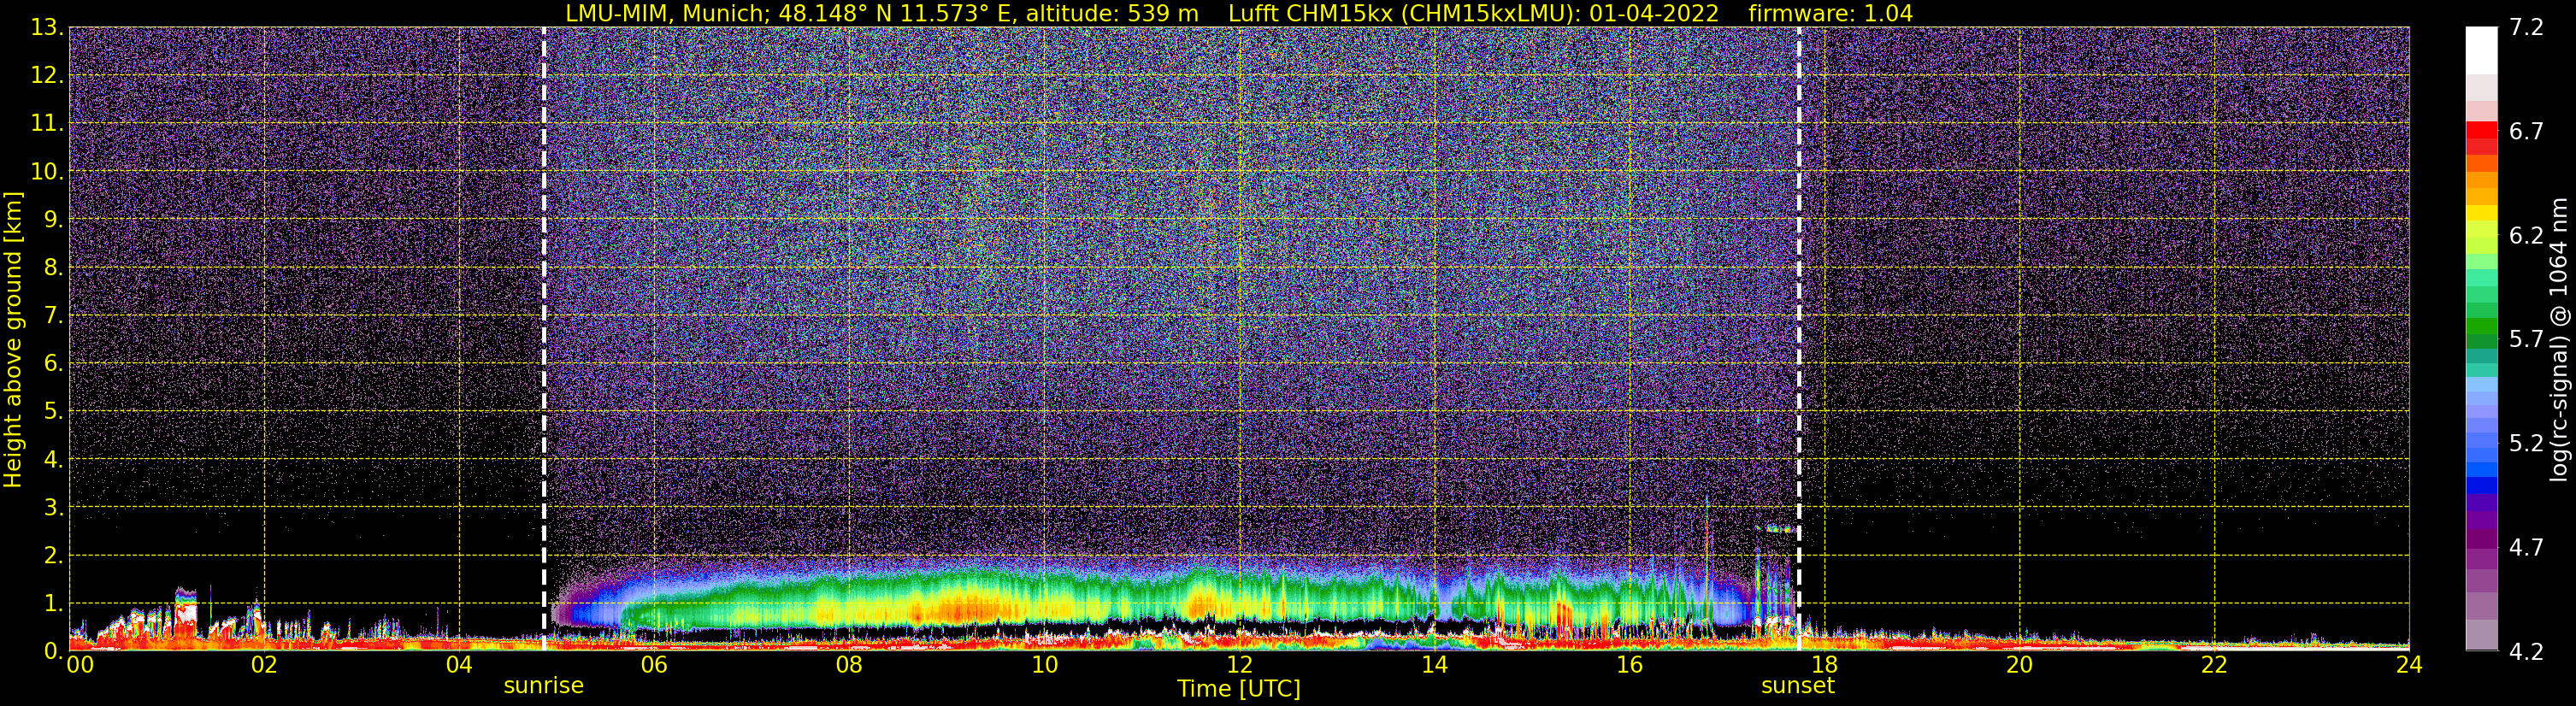Click the '10' time tick label
Screen dimensions: 2576x706
coord(1044,664)
